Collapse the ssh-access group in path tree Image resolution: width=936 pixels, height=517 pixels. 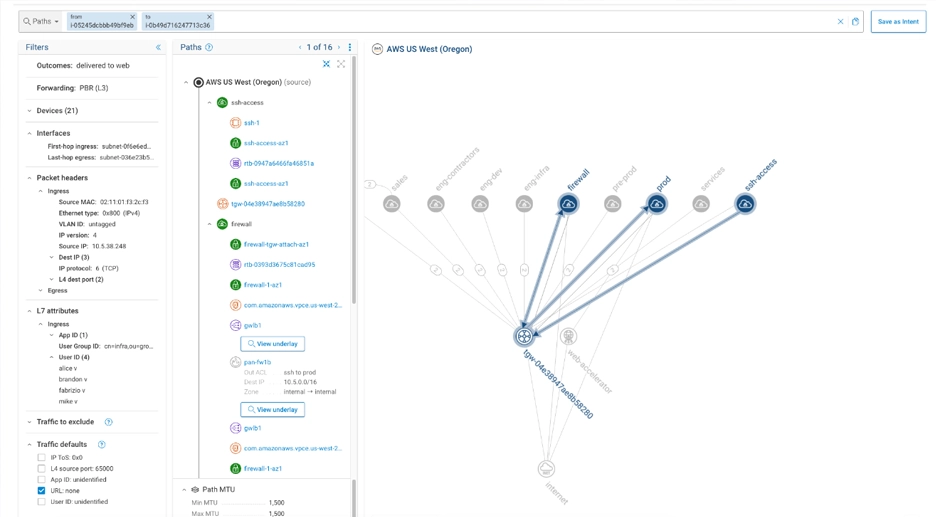click(x=209, y=103)
